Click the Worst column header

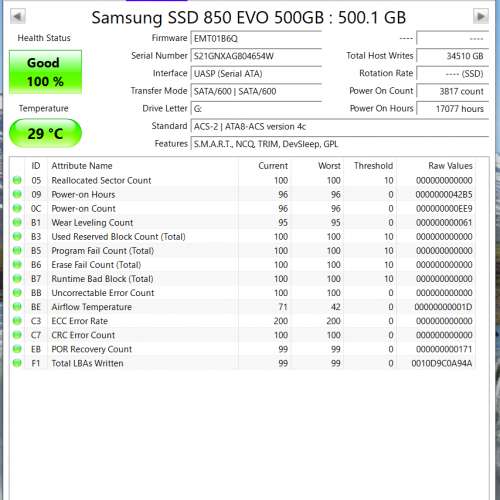tap(329, 166)
